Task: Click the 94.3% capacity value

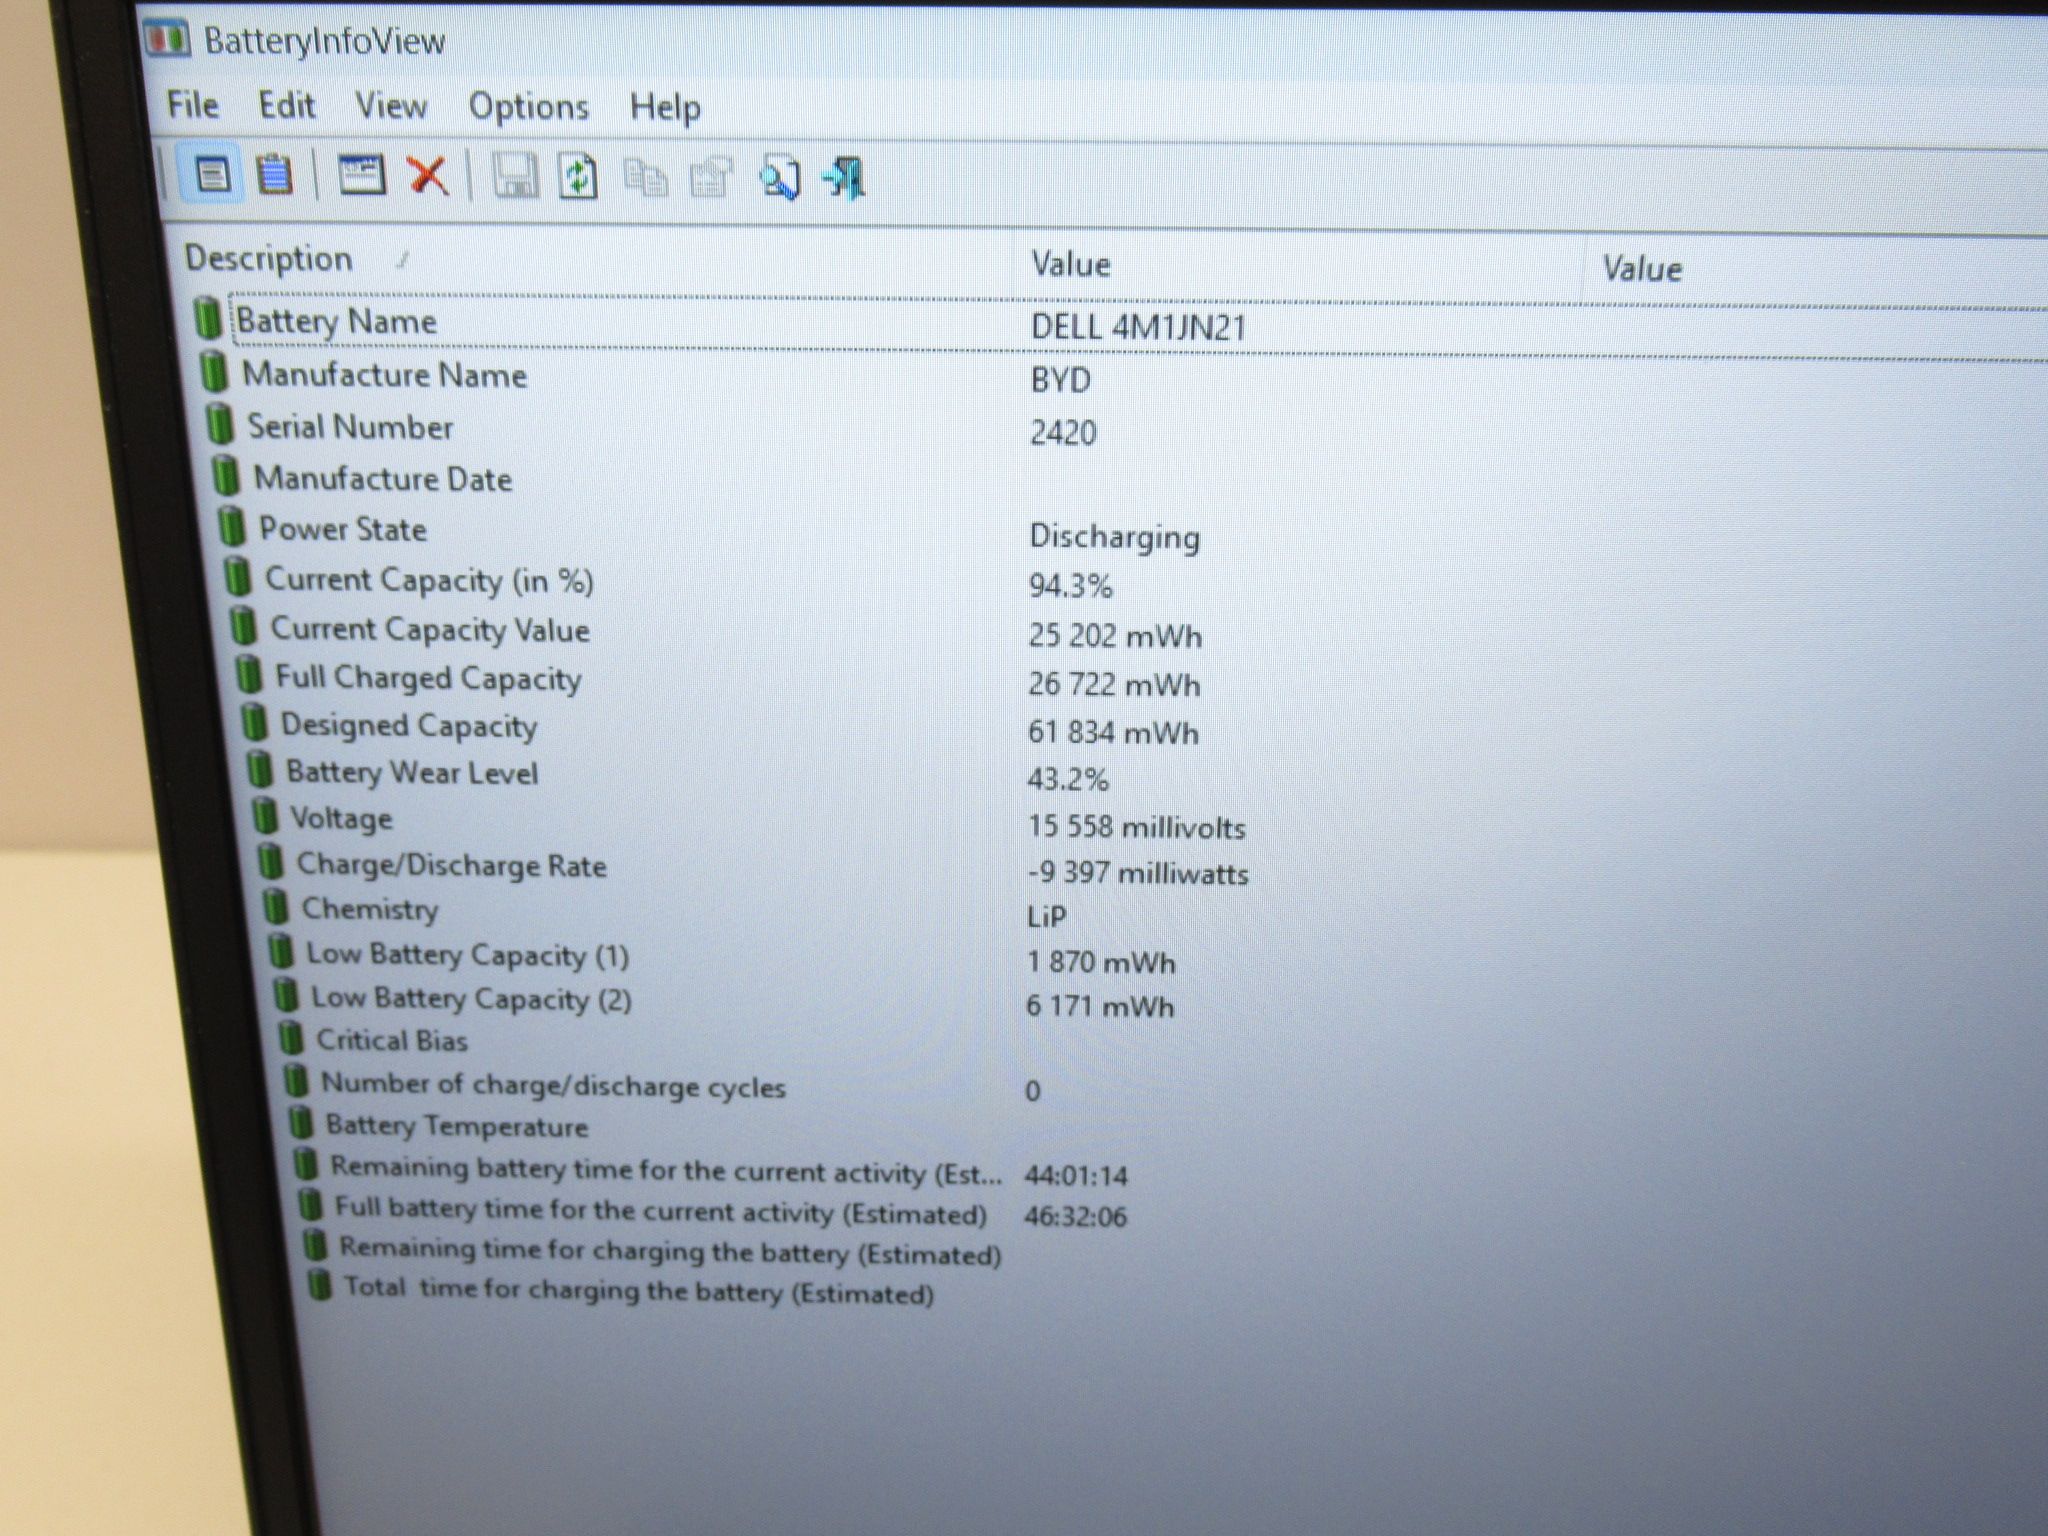Action: pyautogui.click(x=1070, y=585)
